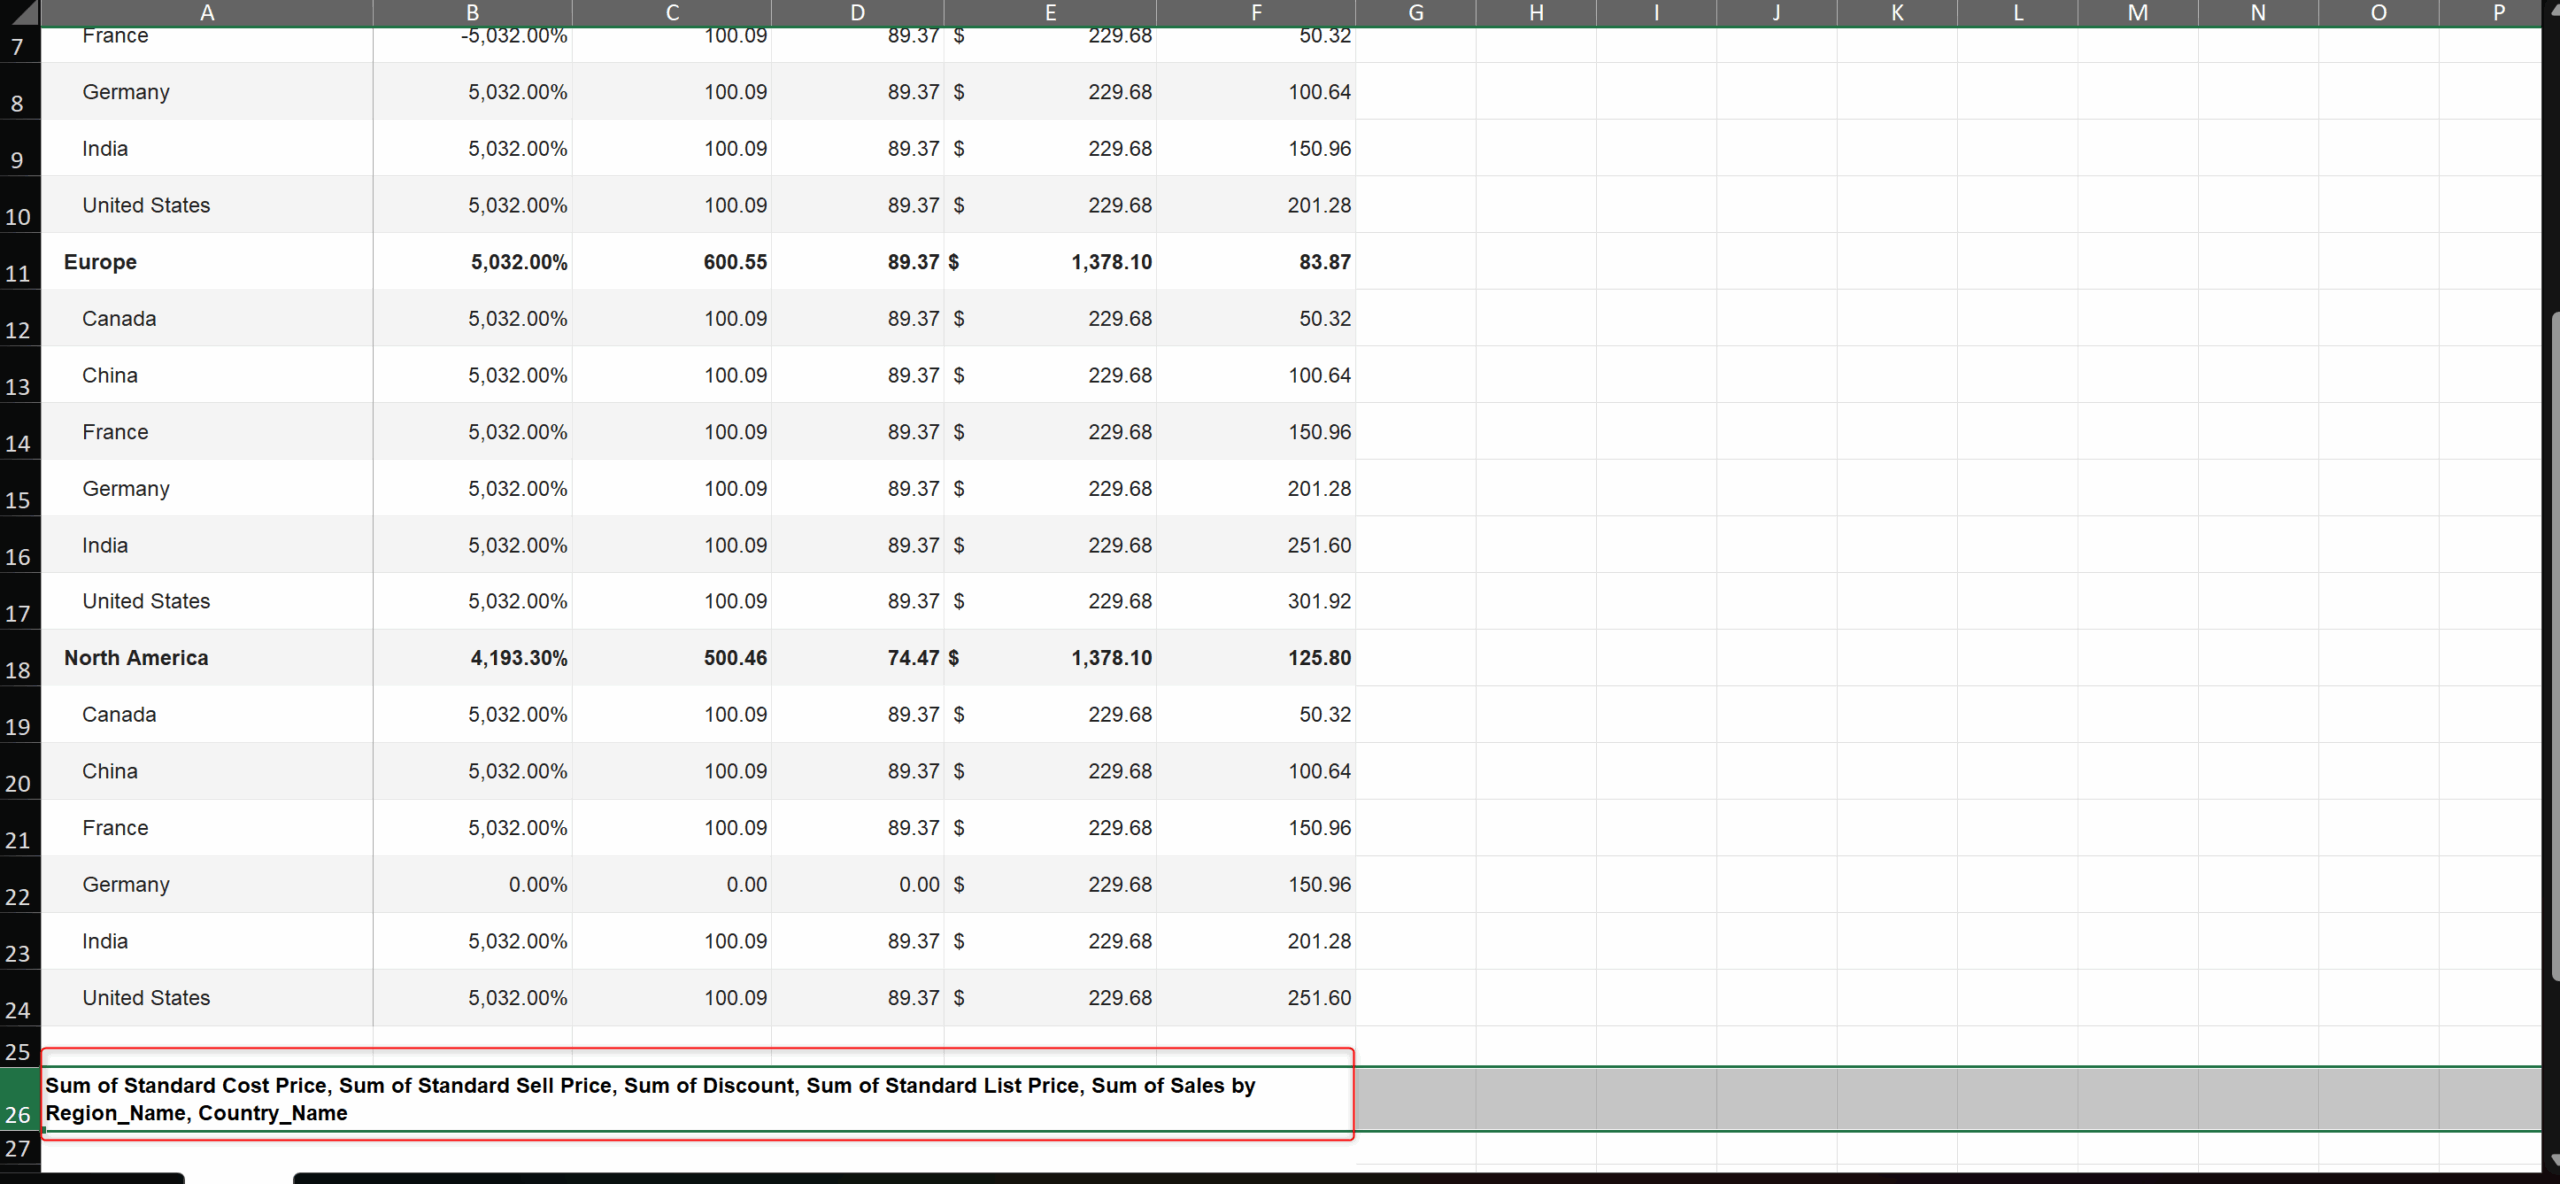2560x1184 pixels.
Task: Select column P header
Action: tap(2498, 13)
